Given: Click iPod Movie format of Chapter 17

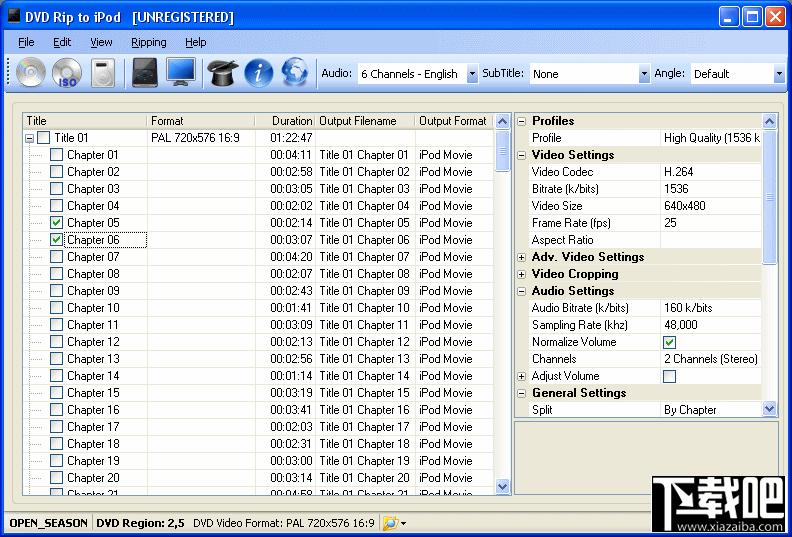Looking at the screenshot, I should click(x=446, y=427).
